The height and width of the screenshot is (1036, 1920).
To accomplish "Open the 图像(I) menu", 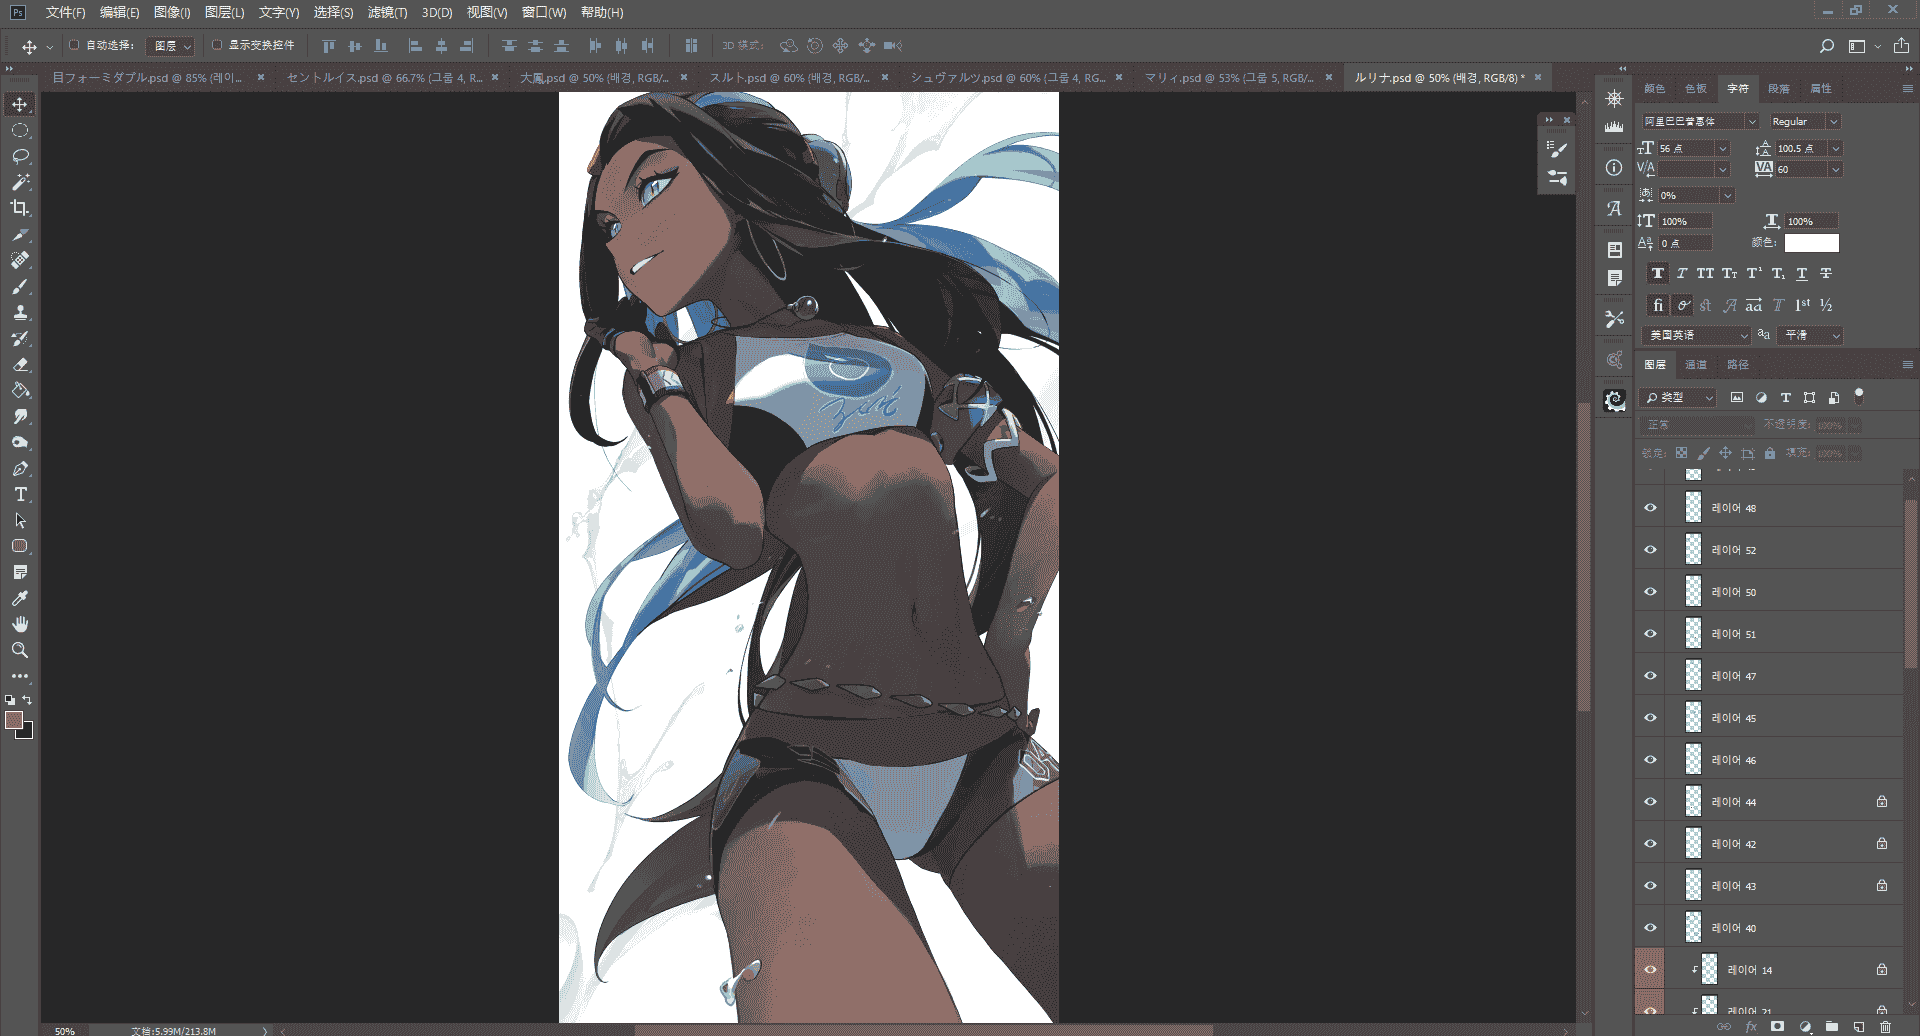I will [172, 13].
